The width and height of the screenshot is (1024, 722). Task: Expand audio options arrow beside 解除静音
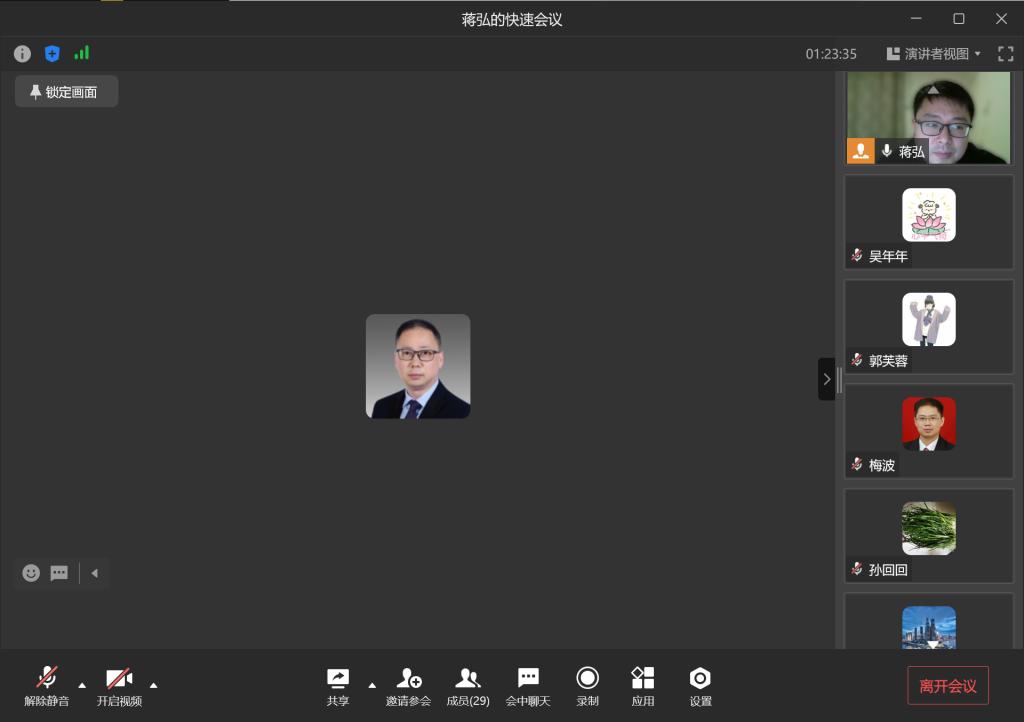[x=82, y=685]
